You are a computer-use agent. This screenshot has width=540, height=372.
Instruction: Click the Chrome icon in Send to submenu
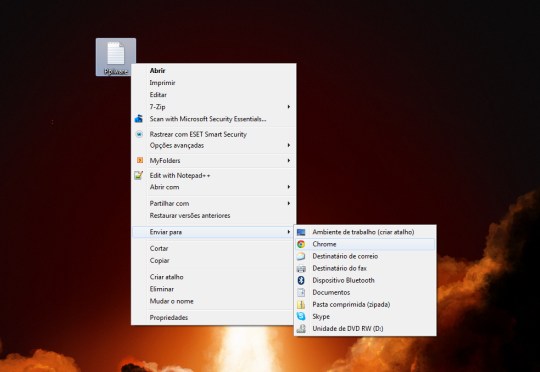[301, 244]
